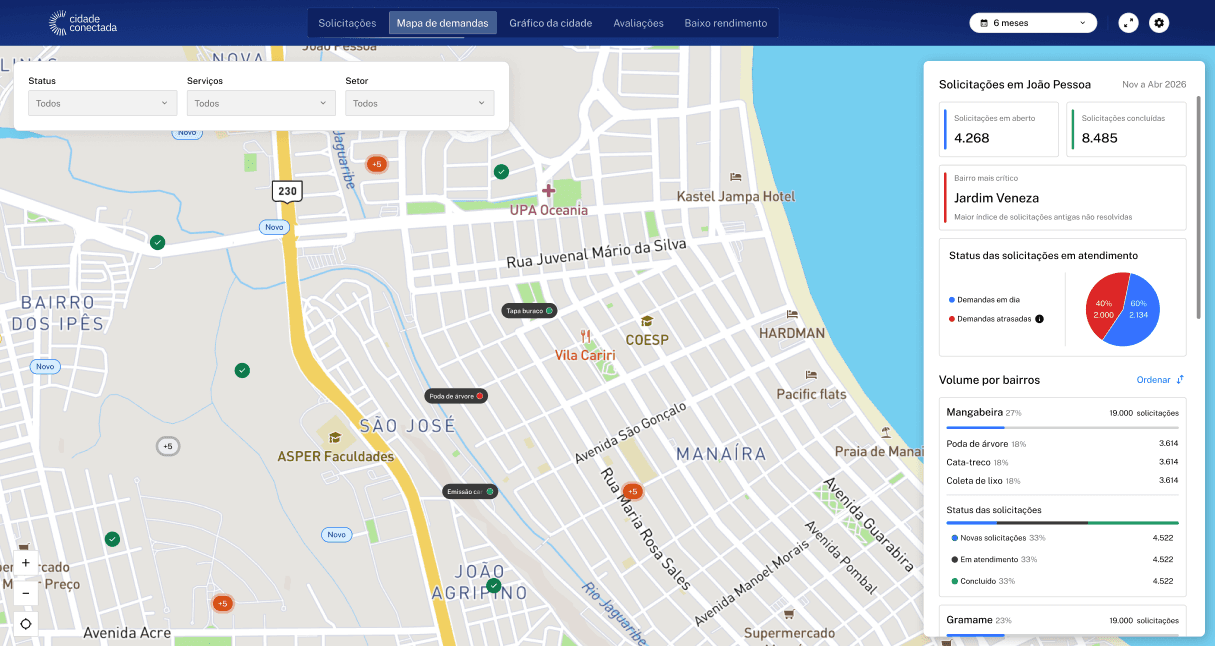This screenshot has height=646, width=1215.
Task: Switch to the Solicitações tab
Action: click(347, 23)
